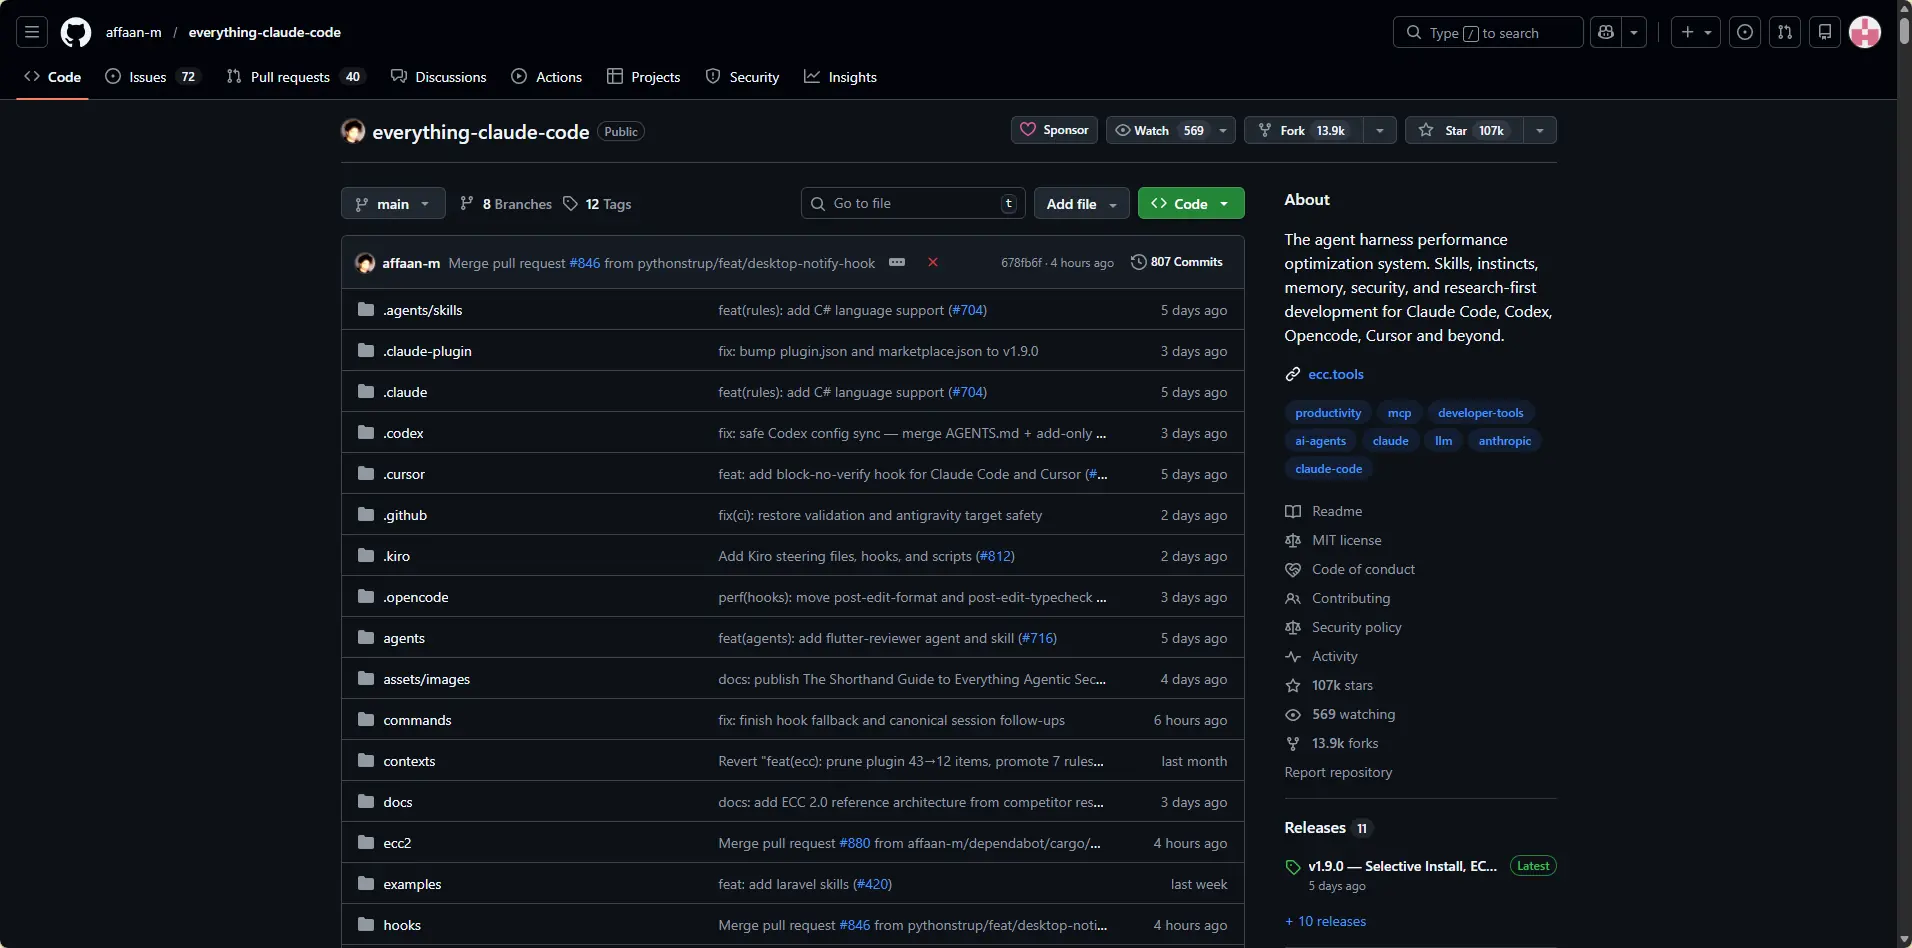The height and width of the screenshot is (948, 1912).
Task: Expand the fork options dropdown arrow
Action: pos(1380,130)
